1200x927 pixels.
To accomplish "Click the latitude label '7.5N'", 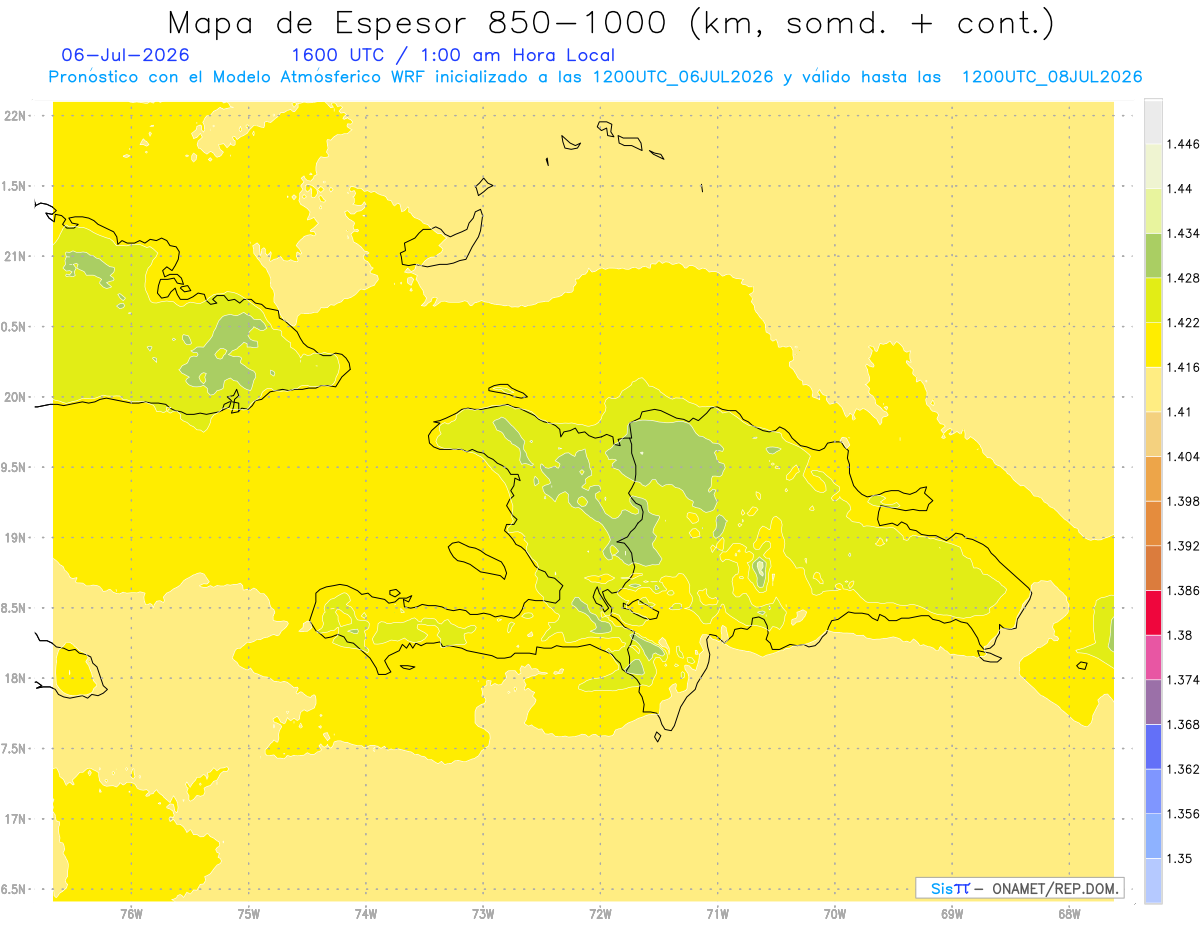I will click(x=15, y=749).
